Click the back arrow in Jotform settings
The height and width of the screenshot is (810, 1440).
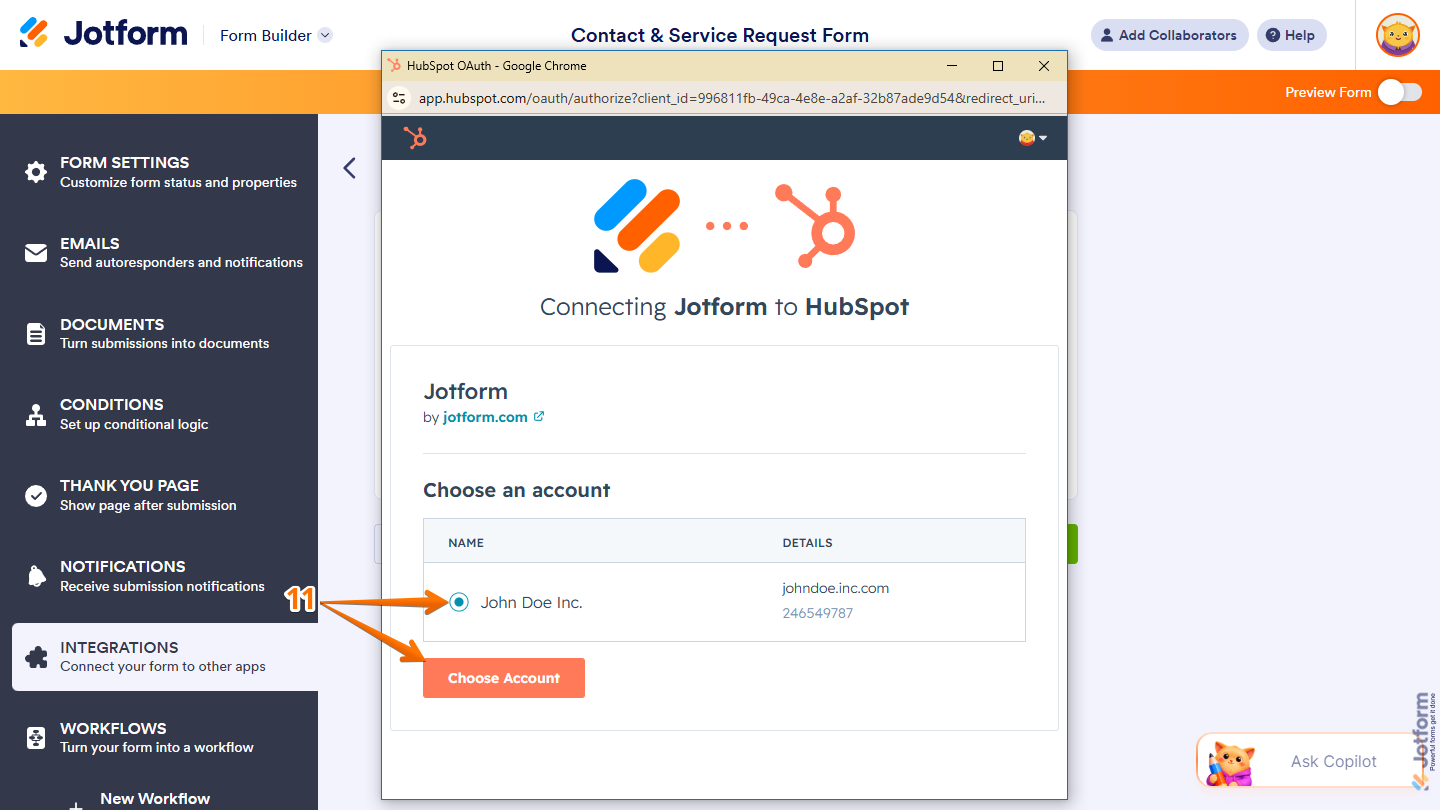tap(349, 168)
